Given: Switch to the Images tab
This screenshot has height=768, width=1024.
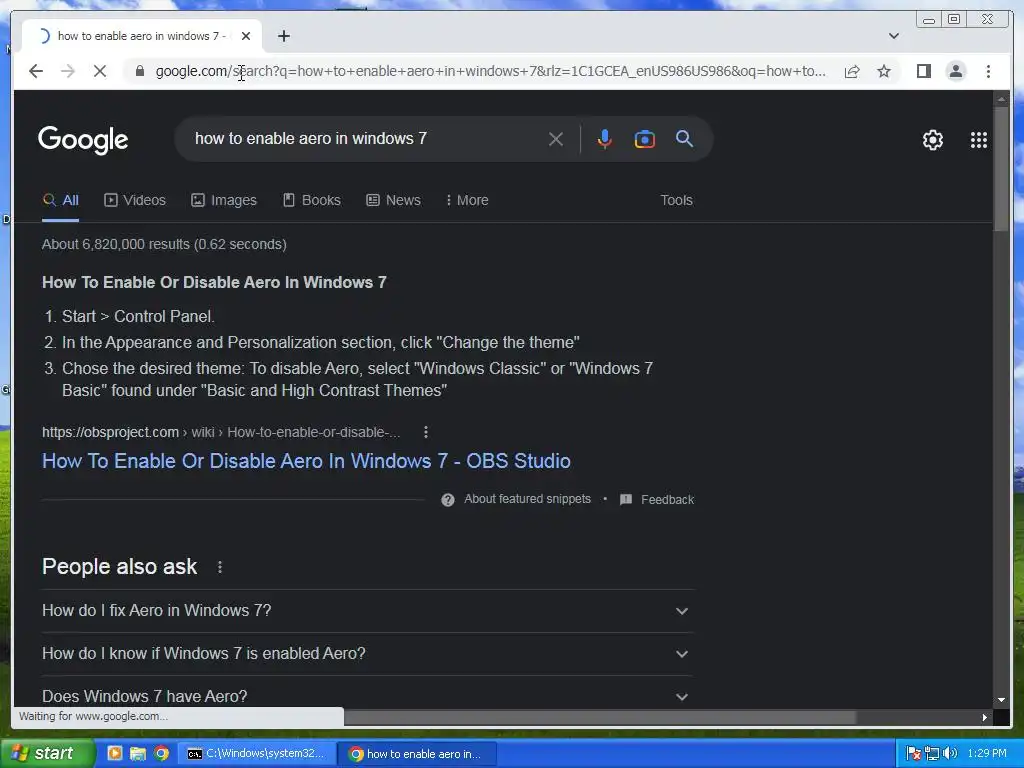Looking at the screenshot, I should coord(223,200).
